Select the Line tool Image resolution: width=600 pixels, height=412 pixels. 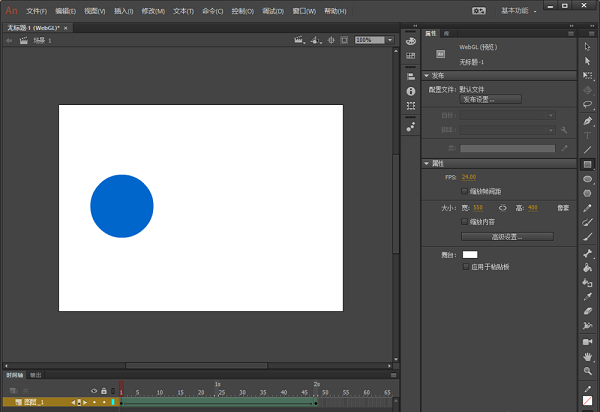(588, 148)
